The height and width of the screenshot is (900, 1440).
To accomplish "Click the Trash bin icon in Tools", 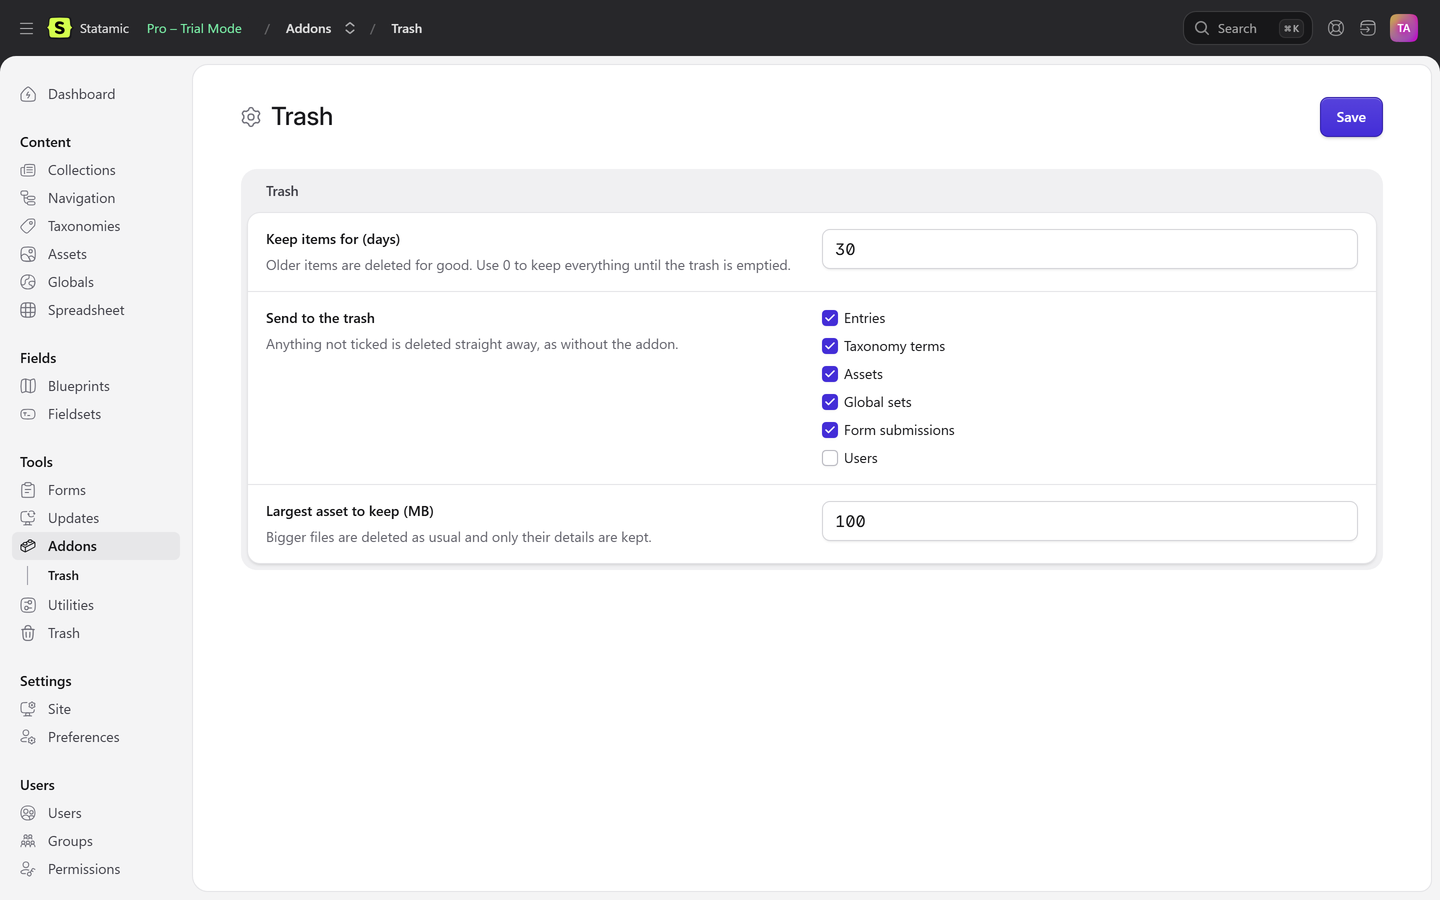I will pyautogui.click(x=28, y=633).
